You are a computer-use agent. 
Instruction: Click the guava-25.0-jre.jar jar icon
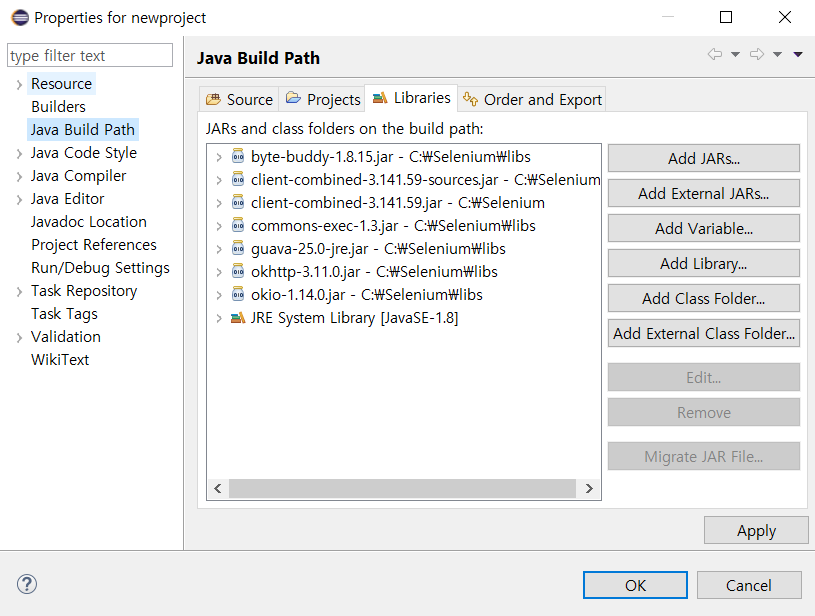(238, 248)
